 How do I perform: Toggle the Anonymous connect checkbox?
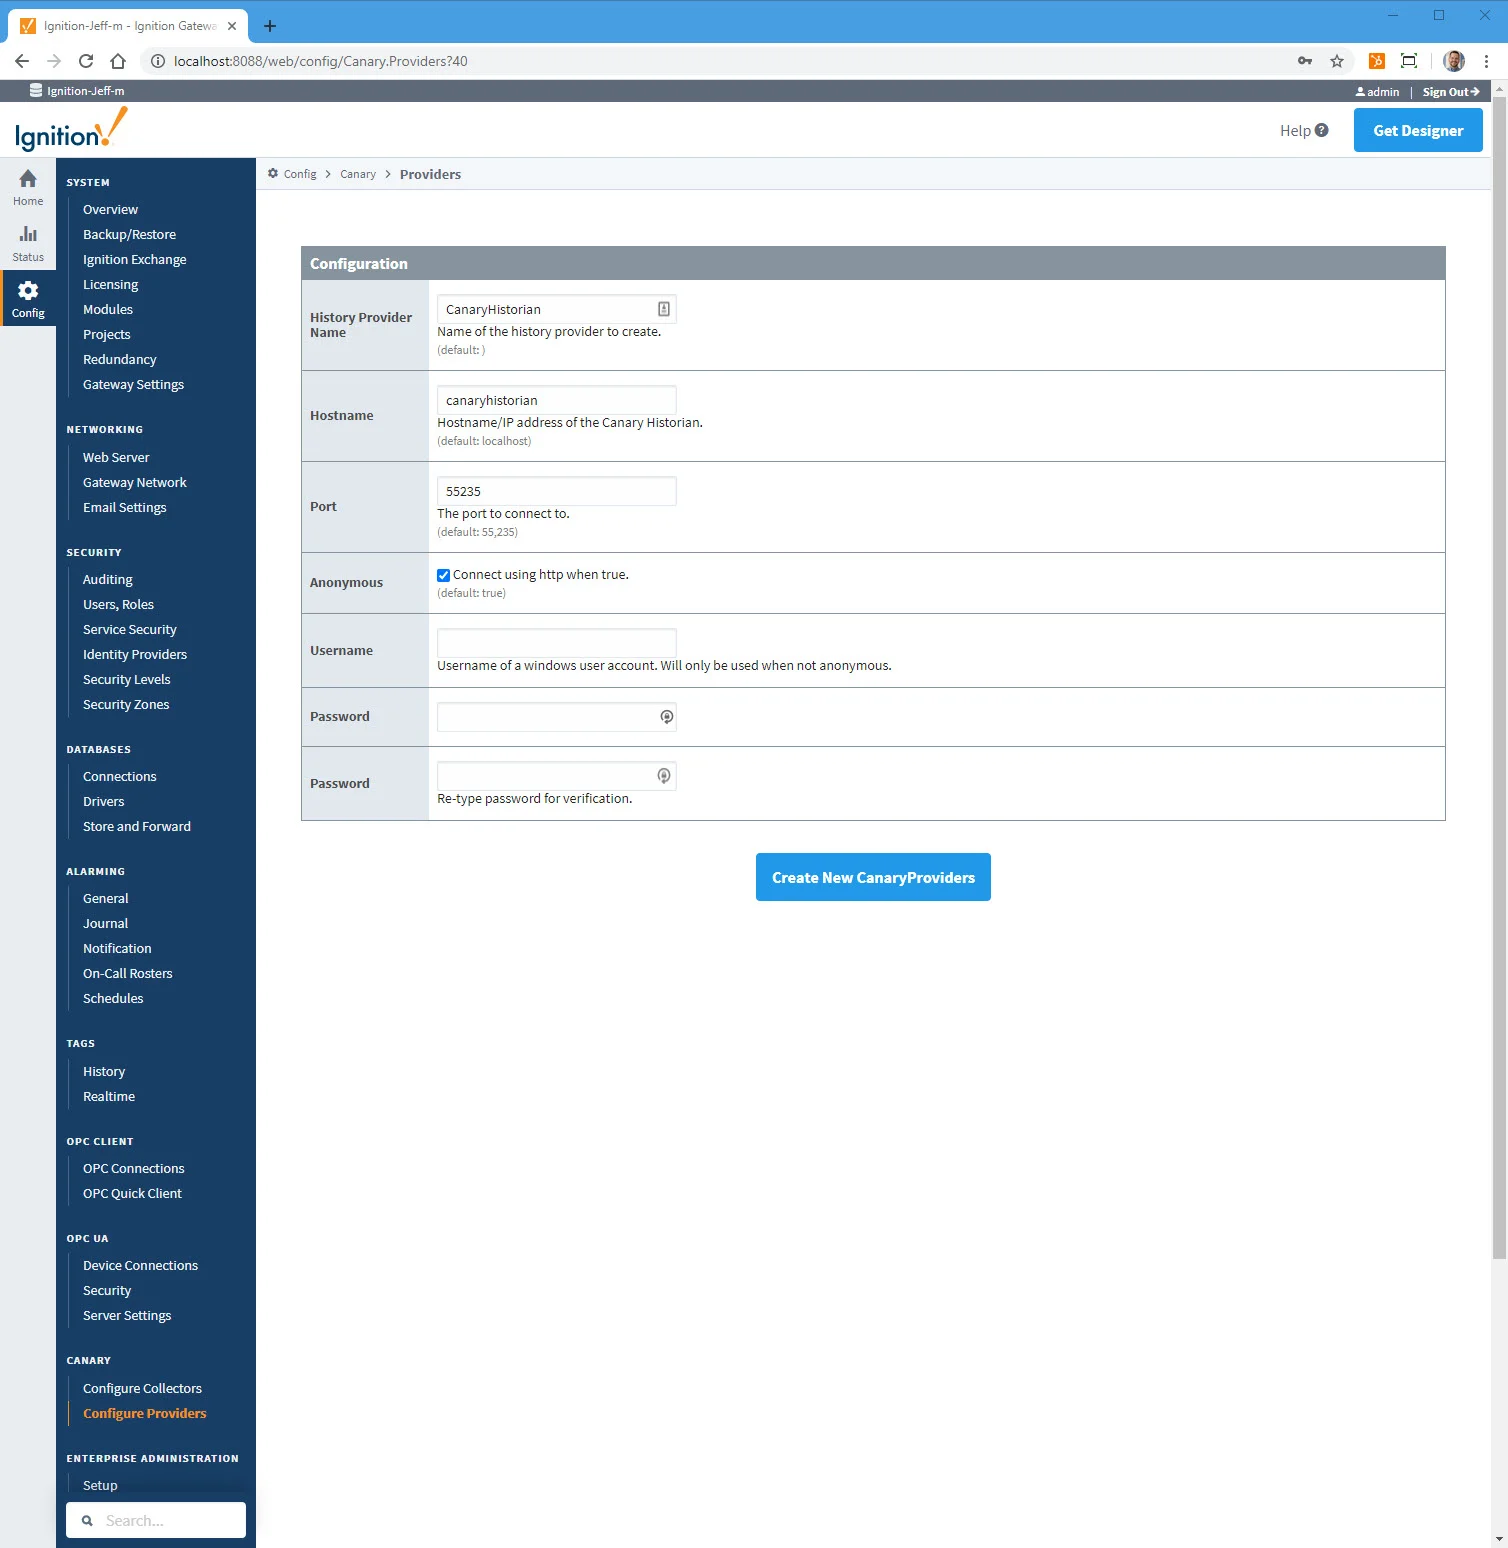coord(443,575)
